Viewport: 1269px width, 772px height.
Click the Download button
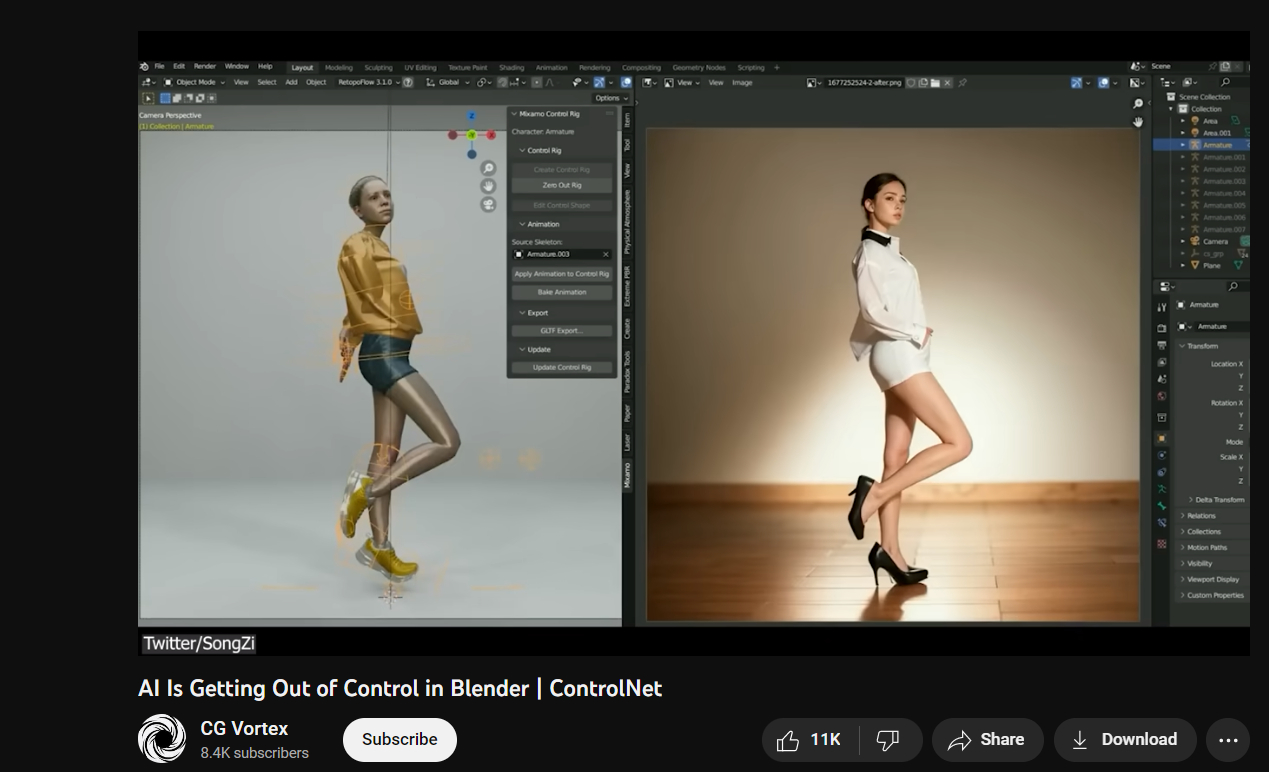coord(1125,740)
